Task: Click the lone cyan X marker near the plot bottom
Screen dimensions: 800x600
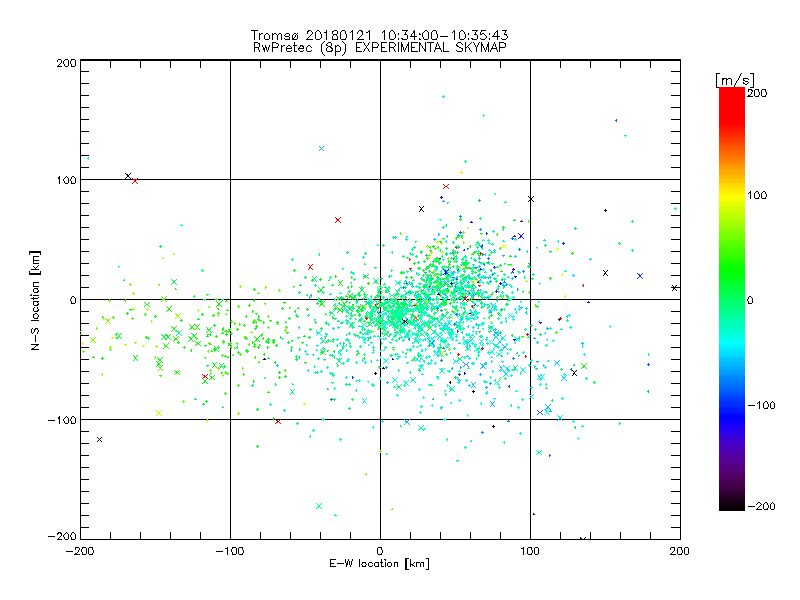Action: (x=319, y=506)
